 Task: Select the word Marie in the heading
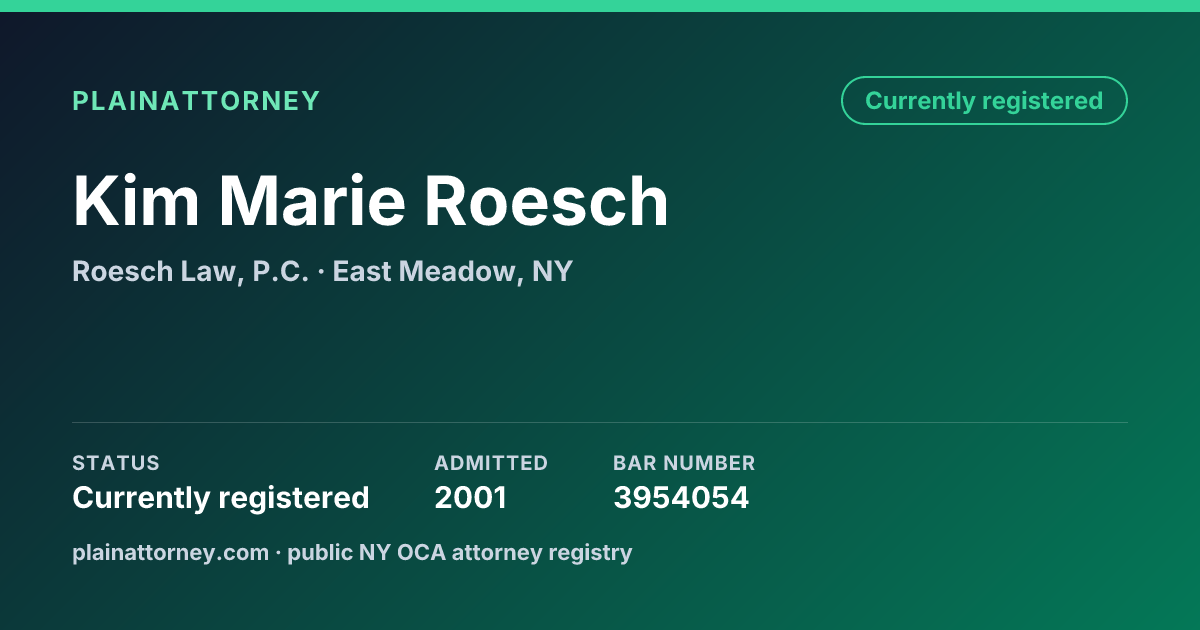pos(313,201)
